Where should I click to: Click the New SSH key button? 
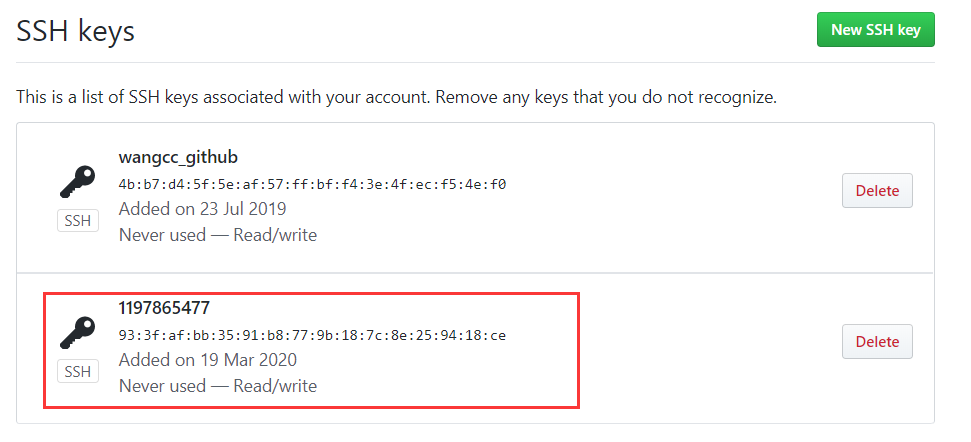coord(876,29)
